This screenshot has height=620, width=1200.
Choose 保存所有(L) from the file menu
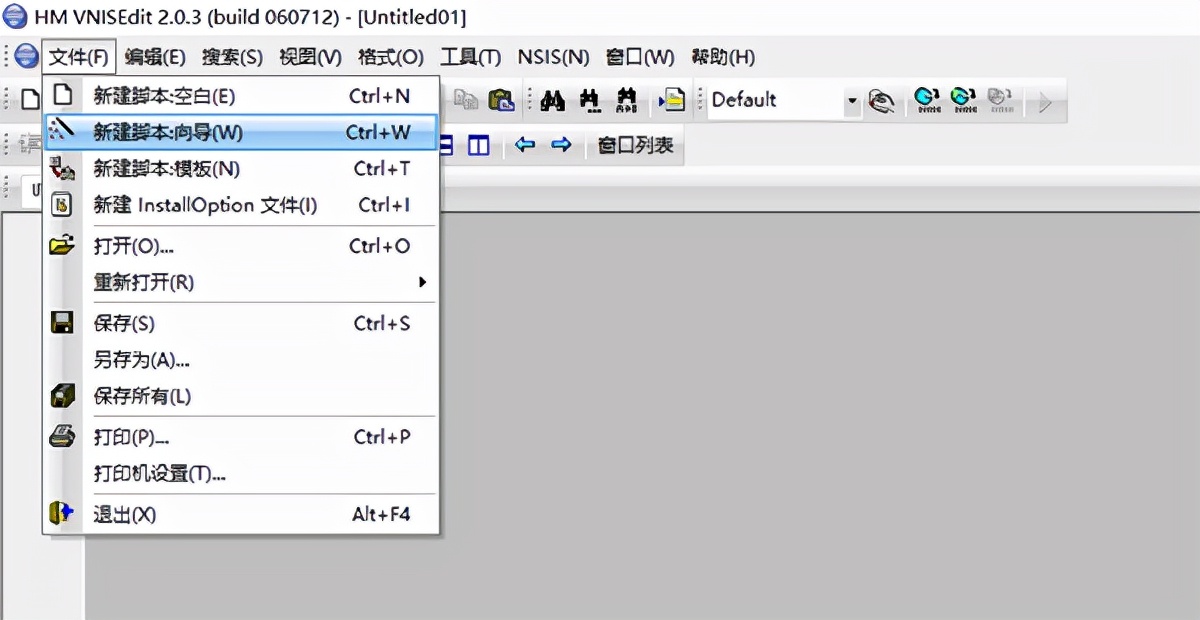241,396
